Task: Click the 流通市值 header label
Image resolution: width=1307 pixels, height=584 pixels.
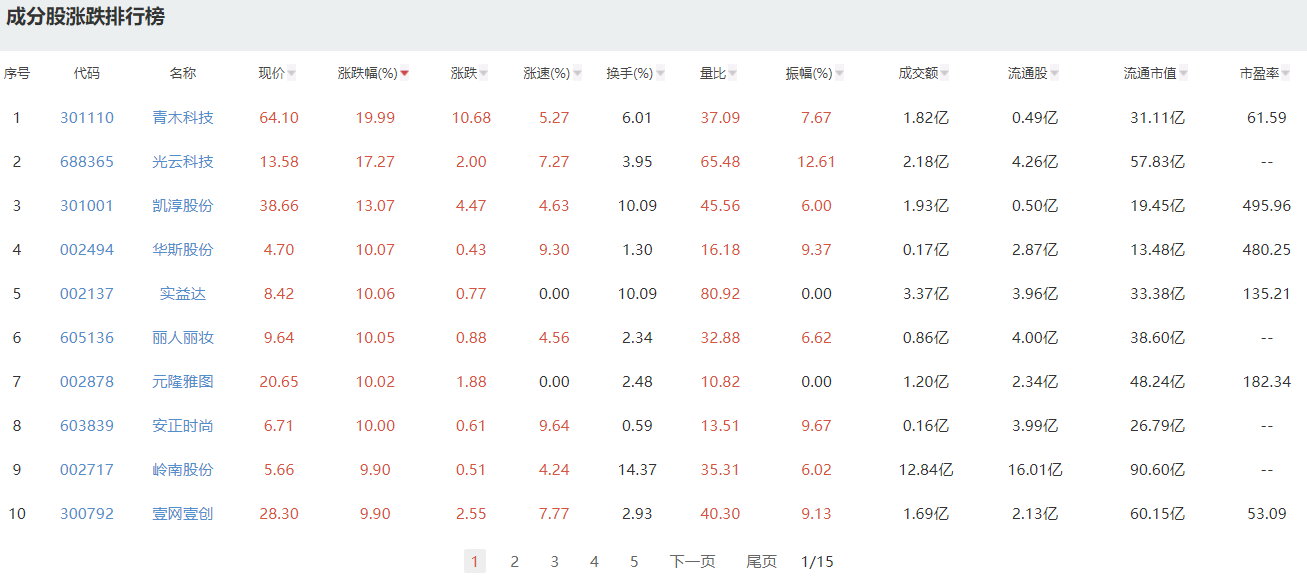Action: pyautogui.click(x=1150, y=73)
